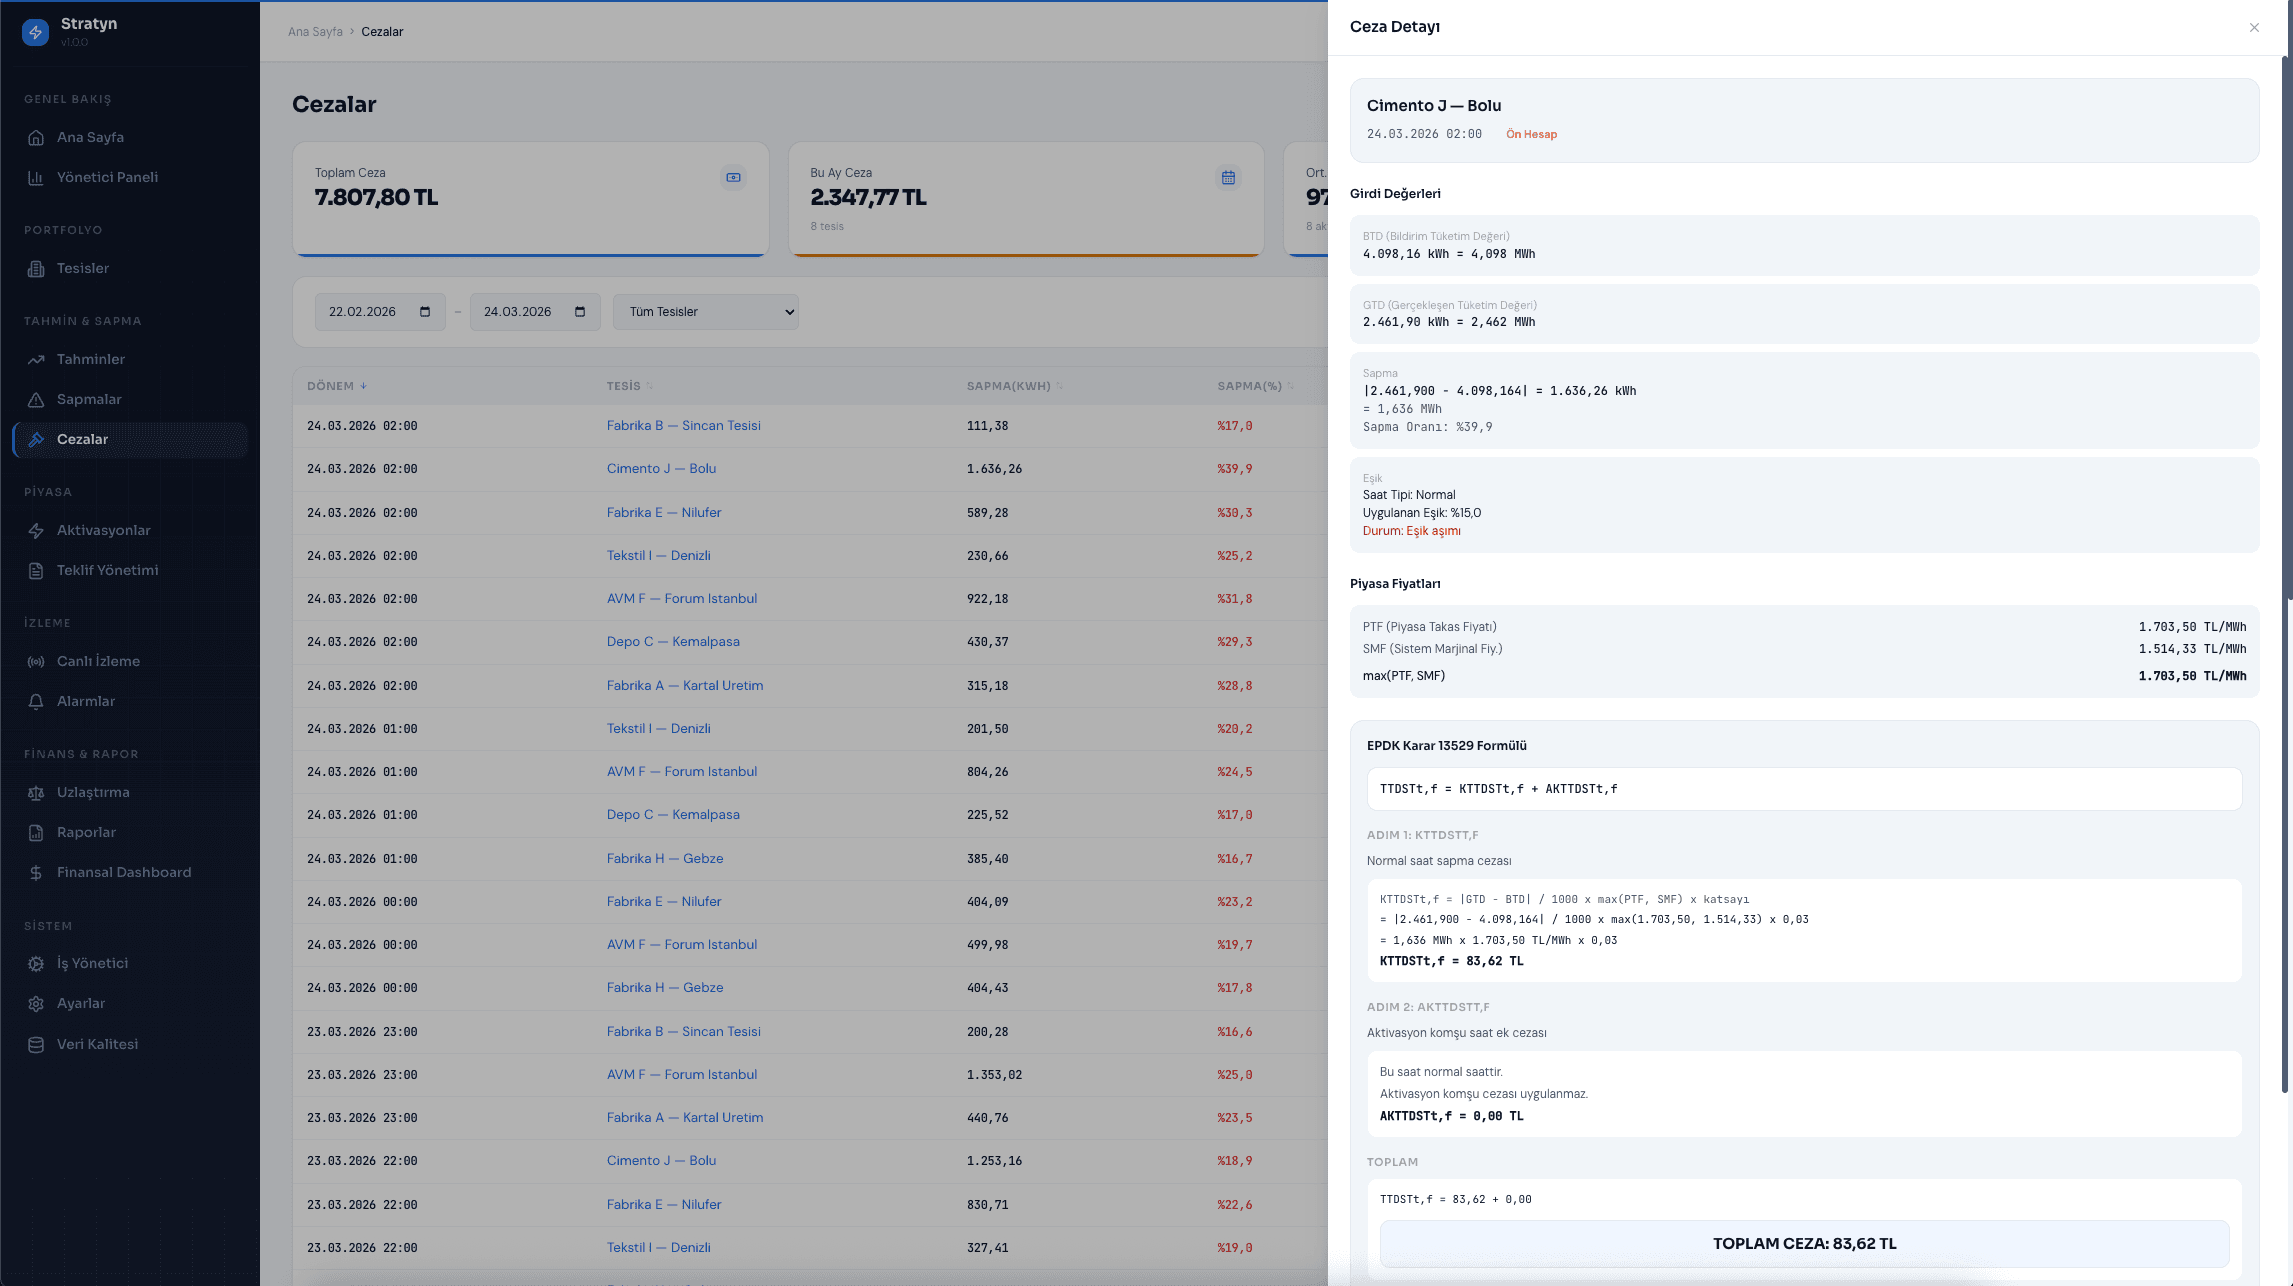
Task: Open Canlı İzleme from the sidebar
Action: coord(98,661)
